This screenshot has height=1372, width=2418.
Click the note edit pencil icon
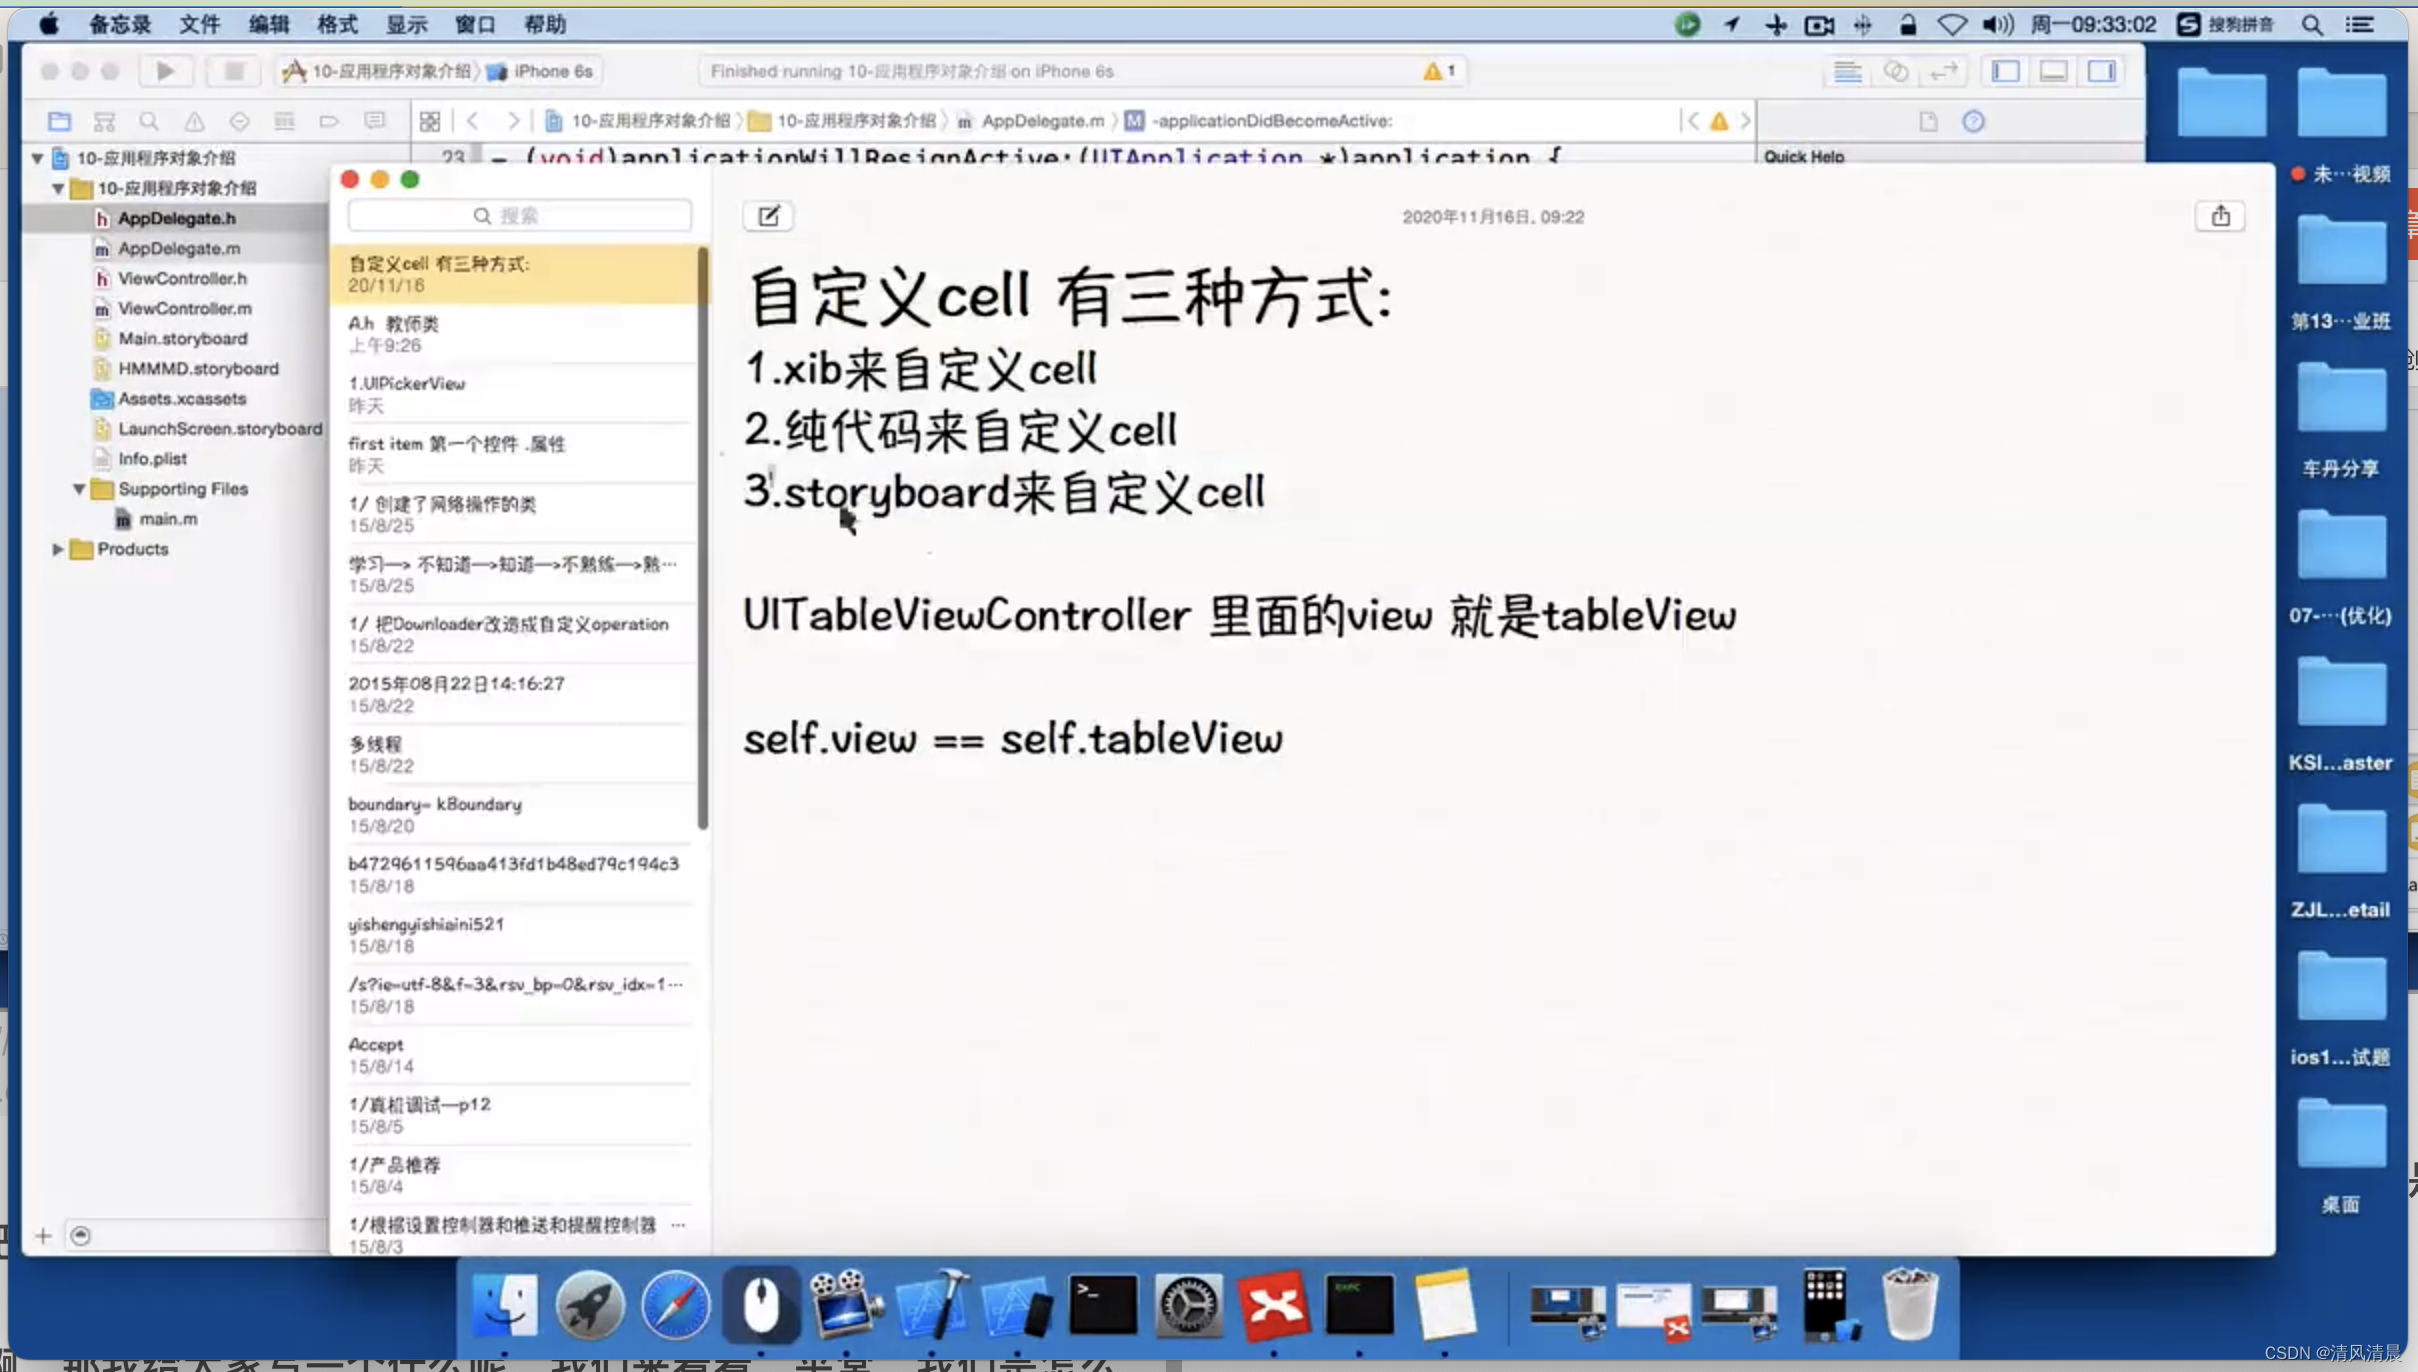[769, 213]
